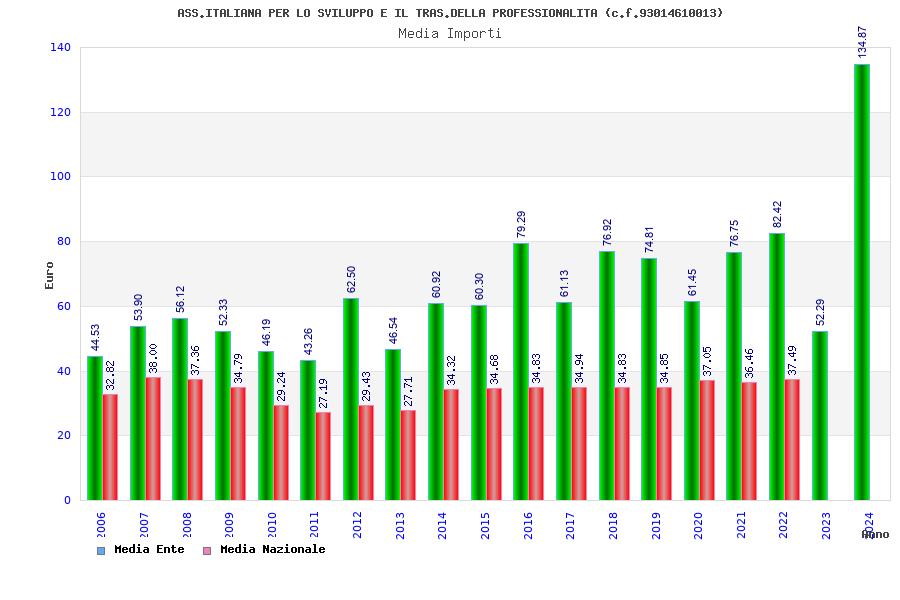Click the value label 82.42
Screen dimensions: 900x600
[x=777, y=214]
